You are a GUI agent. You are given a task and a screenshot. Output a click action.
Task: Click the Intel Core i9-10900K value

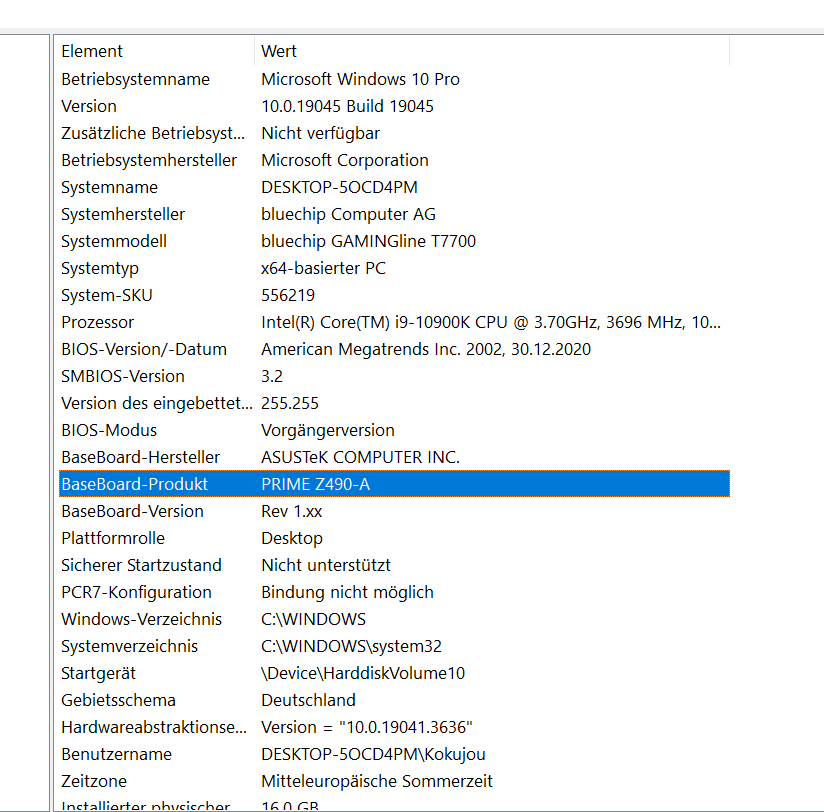point(491,322)
